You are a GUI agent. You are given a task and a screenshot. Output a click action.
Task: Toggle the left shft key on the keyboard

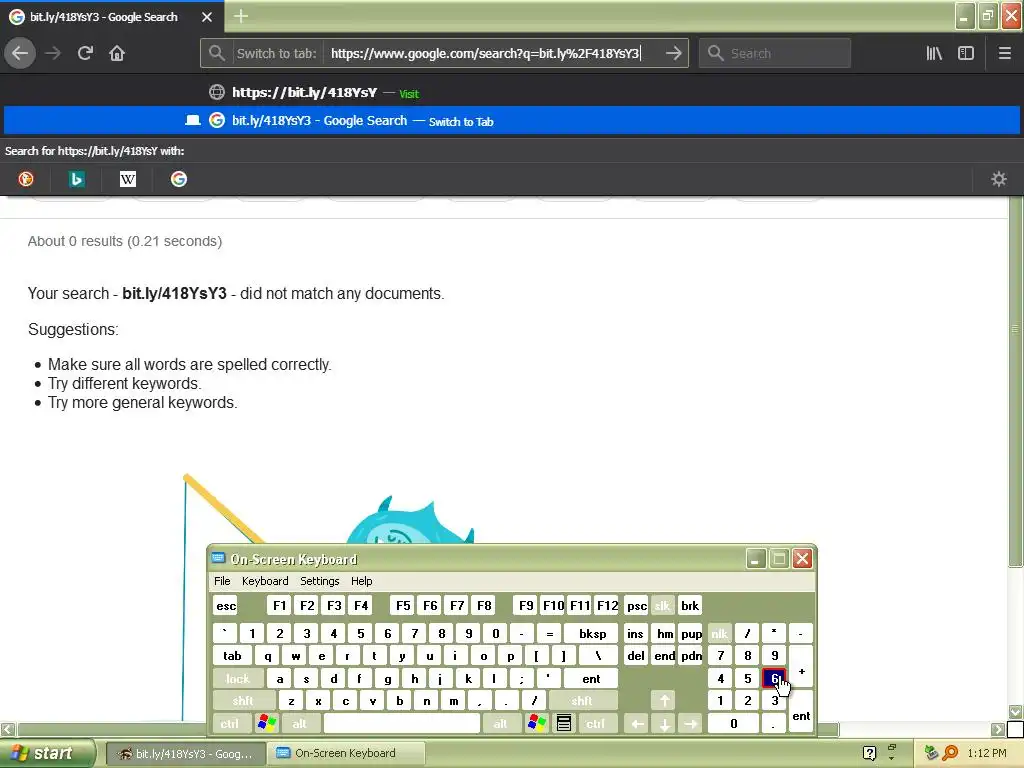coord(243,701)
